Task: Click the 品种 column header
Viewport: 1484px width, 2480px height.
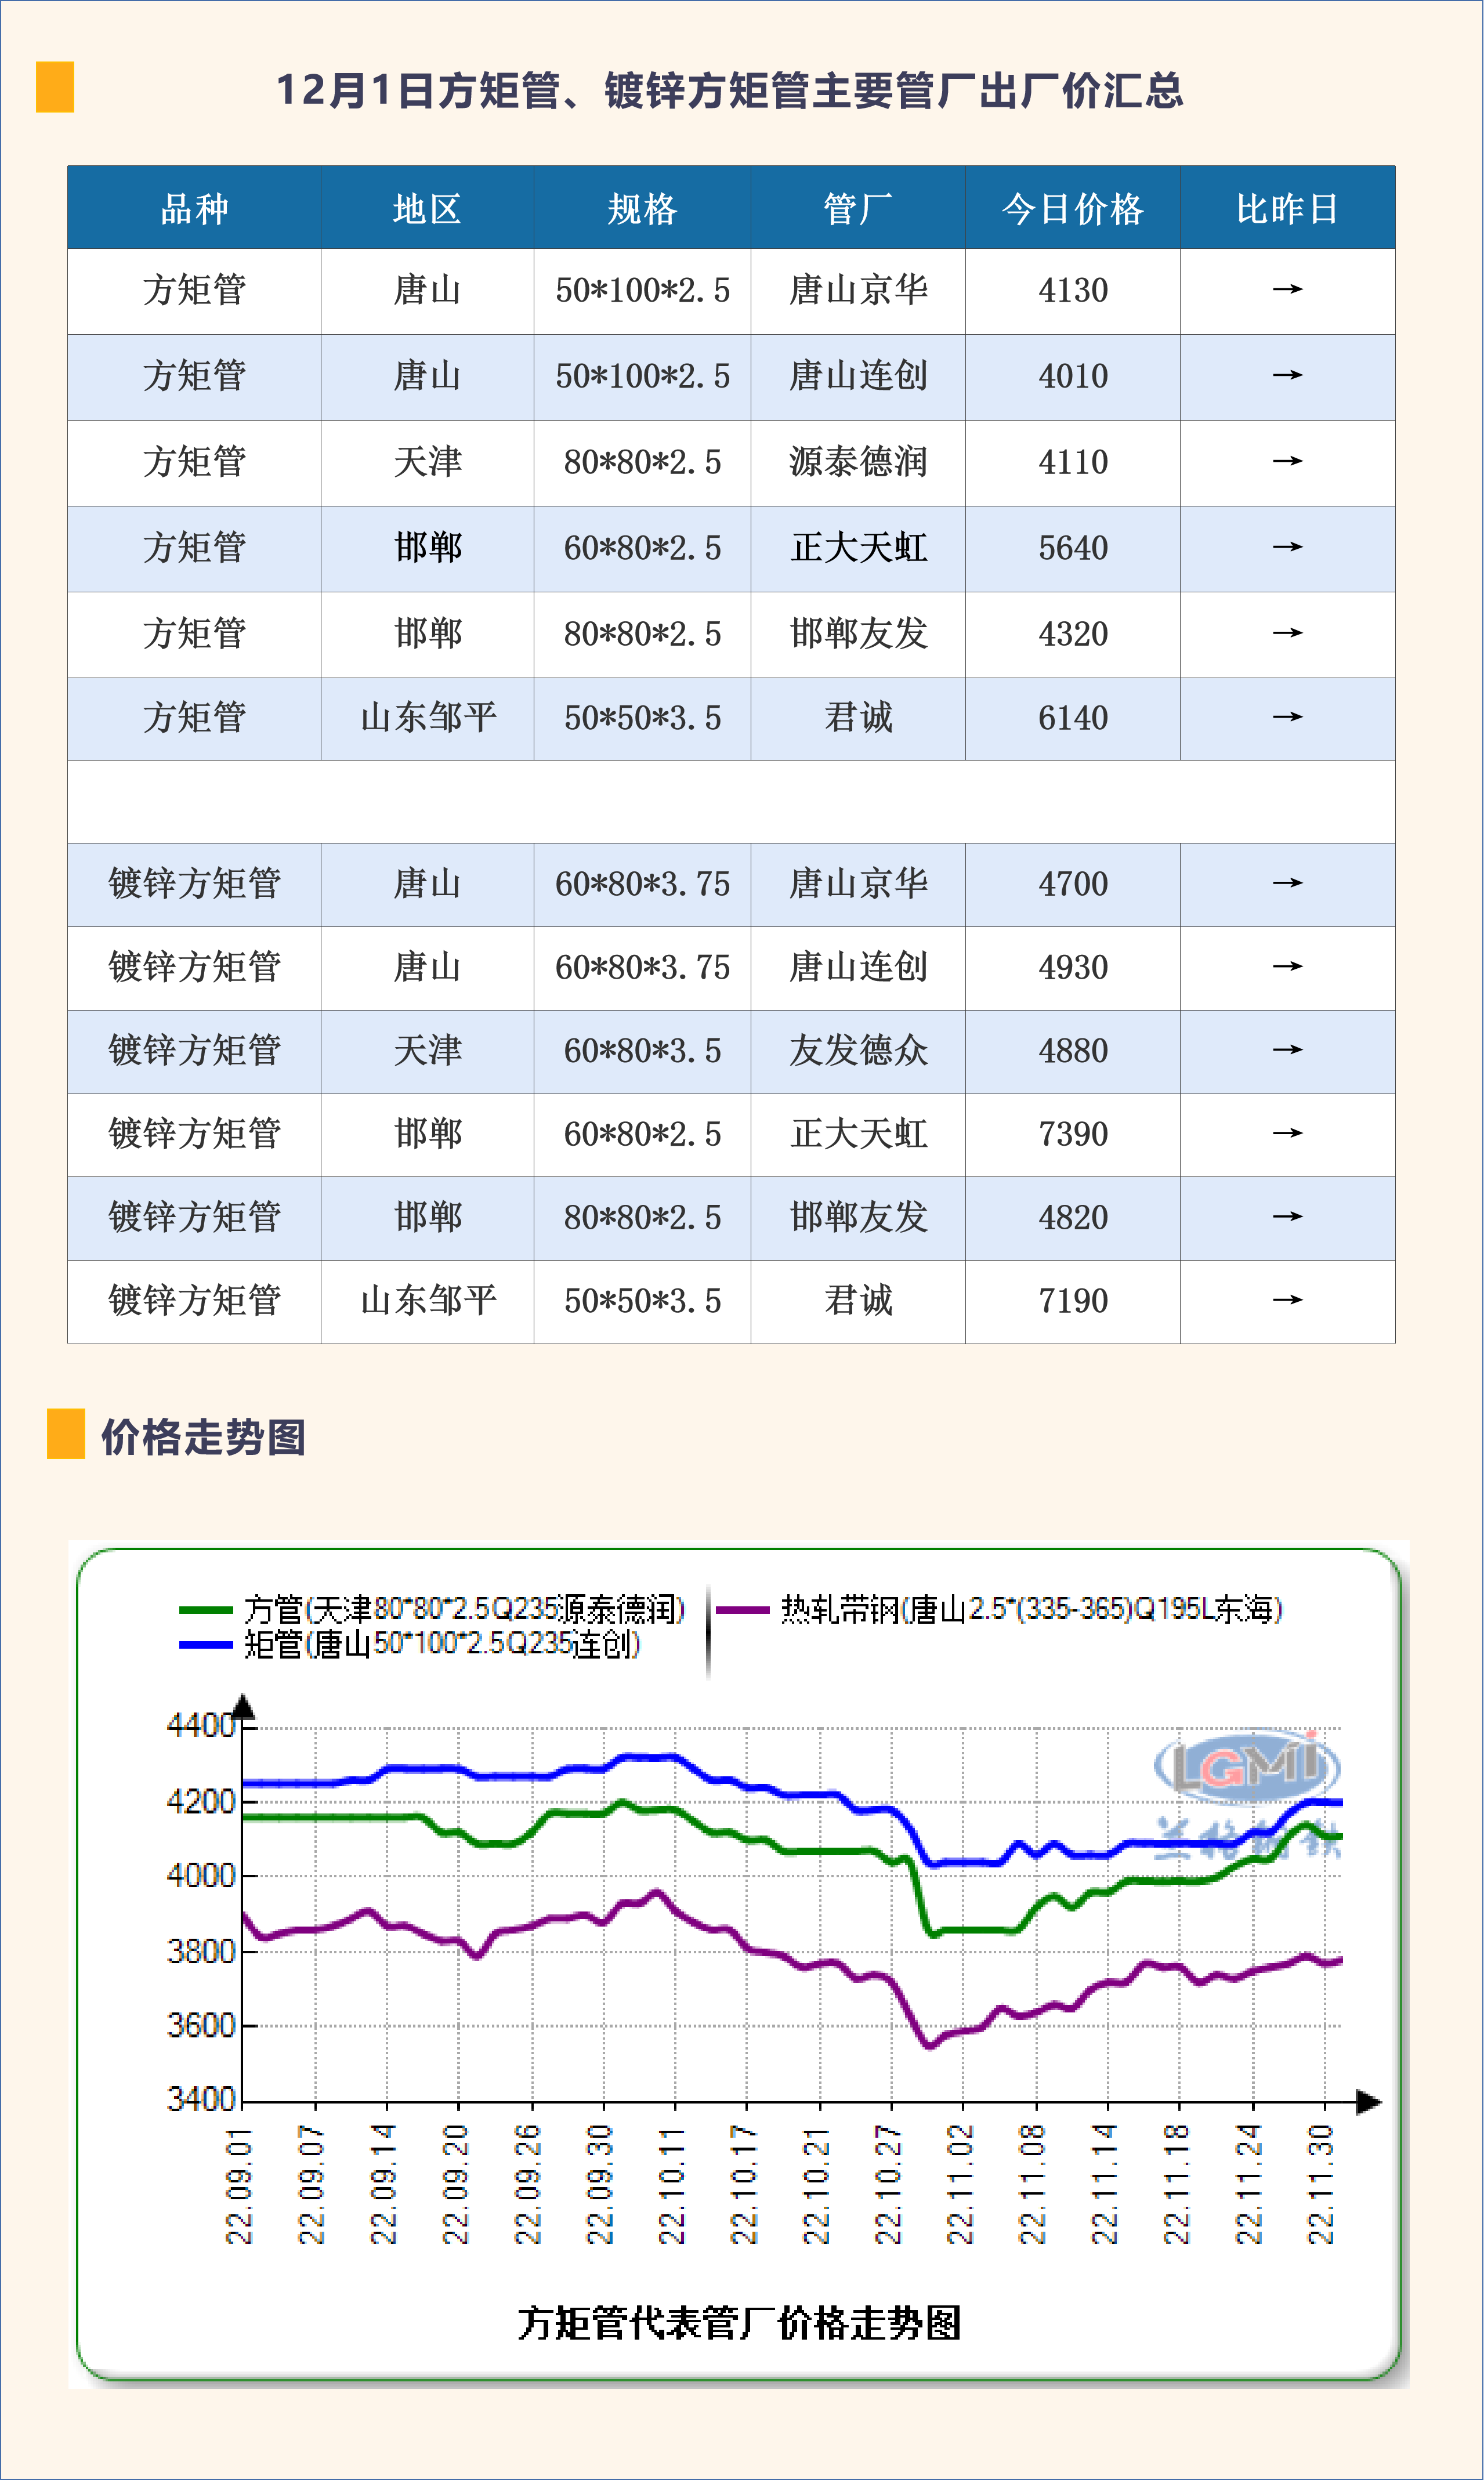Action: click(194, 208)
